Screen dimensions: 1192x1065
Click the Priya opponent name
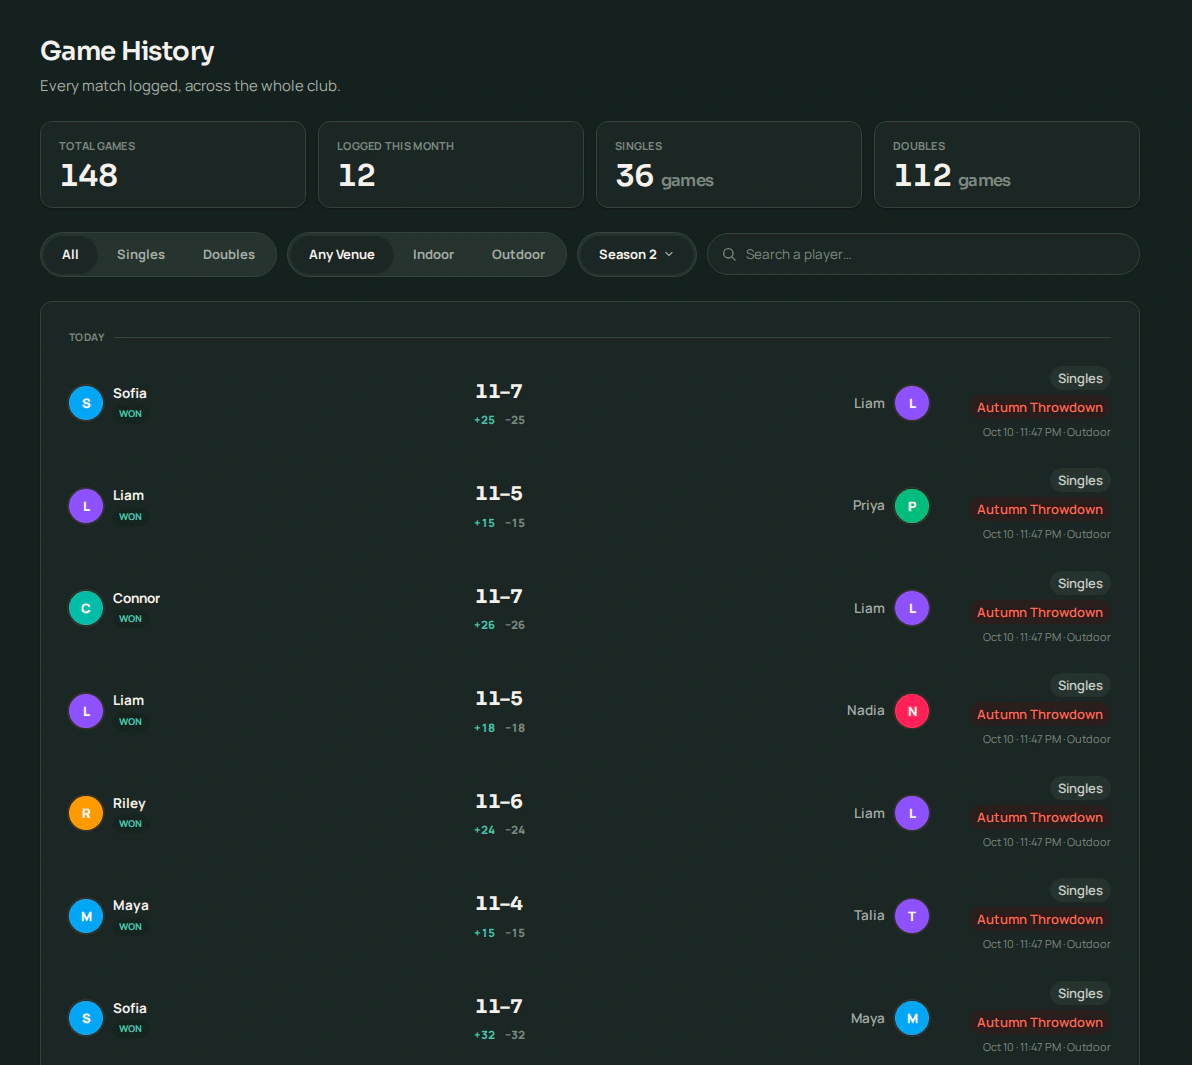(x=868, y=506)
